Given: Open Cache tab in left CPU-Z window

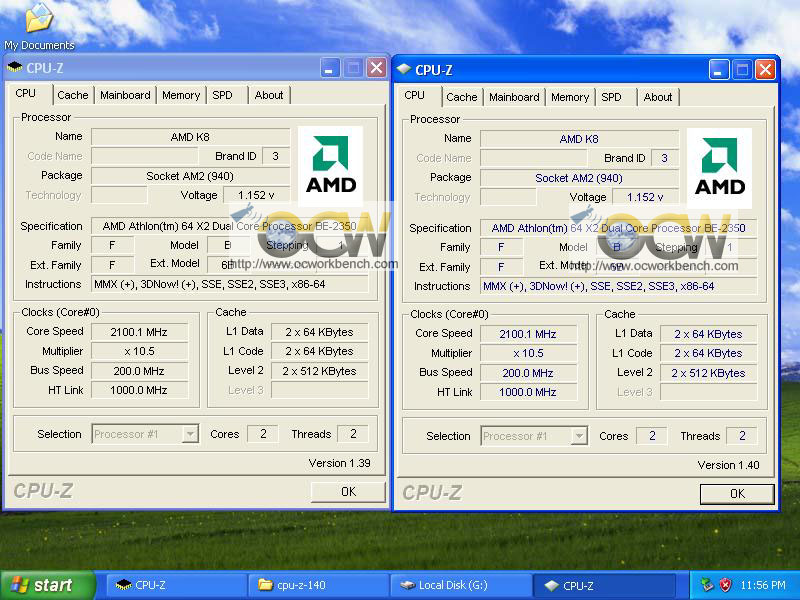Looking at the screenshot, I should pos(72,95).
